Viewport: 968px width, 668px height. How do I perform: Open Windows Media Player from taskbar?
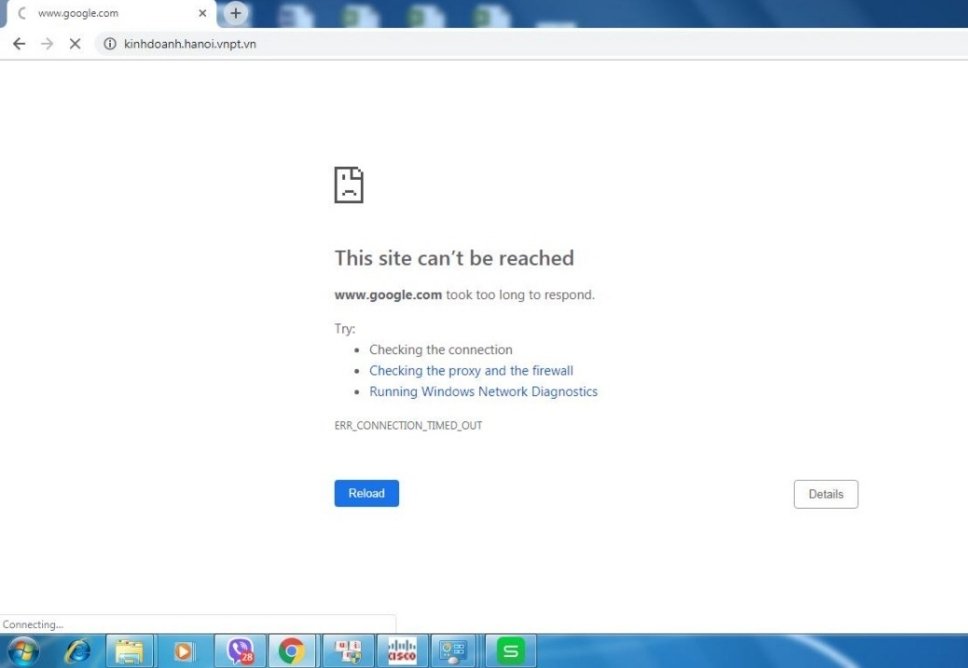pyautogui.click(x=184, y=651)
